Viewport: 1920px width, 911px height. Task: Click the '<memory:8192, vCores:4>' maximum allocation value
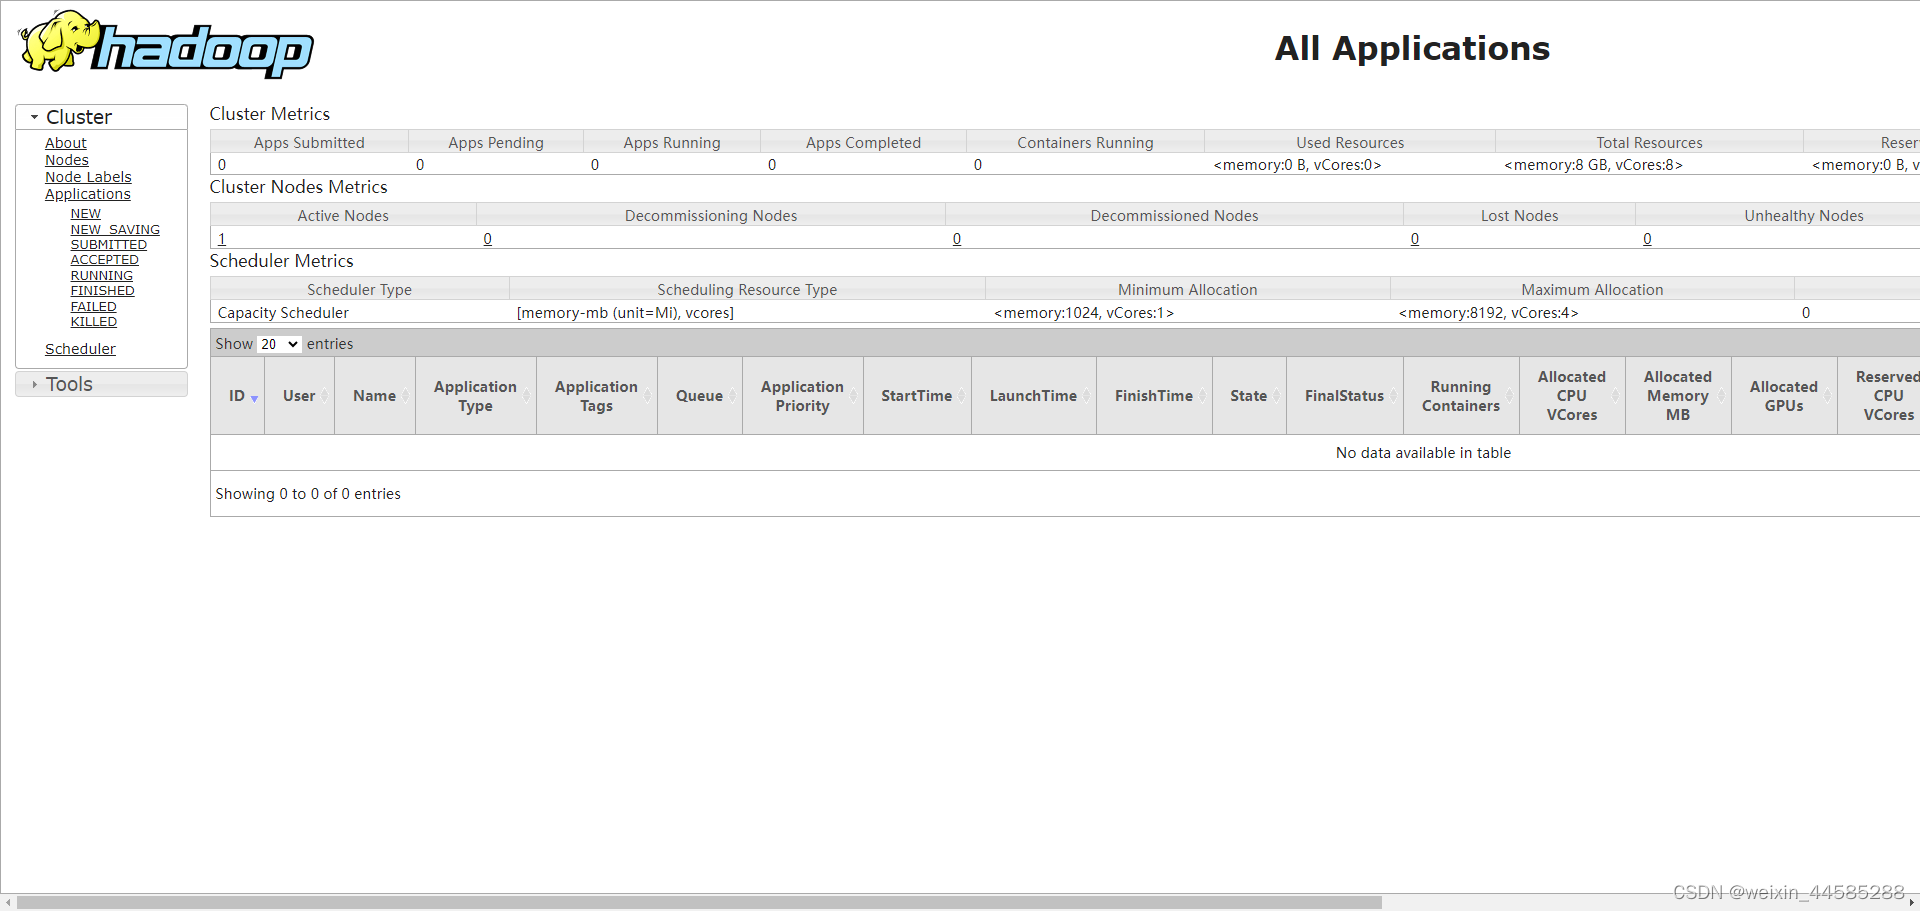[x=1488, y=313]
